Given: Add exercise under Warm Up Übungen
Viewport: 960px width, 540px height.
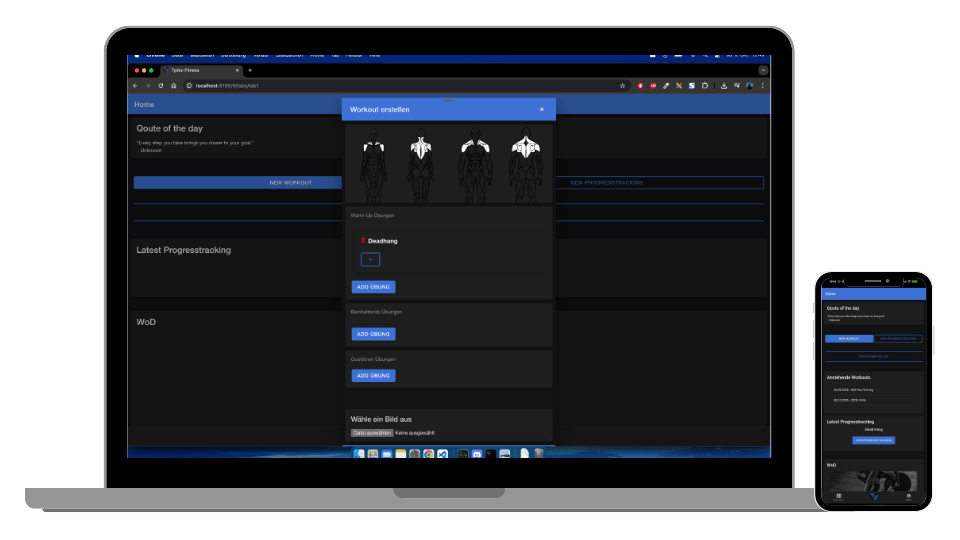Looking at the screenshot, I should click(x=373, y=287).
